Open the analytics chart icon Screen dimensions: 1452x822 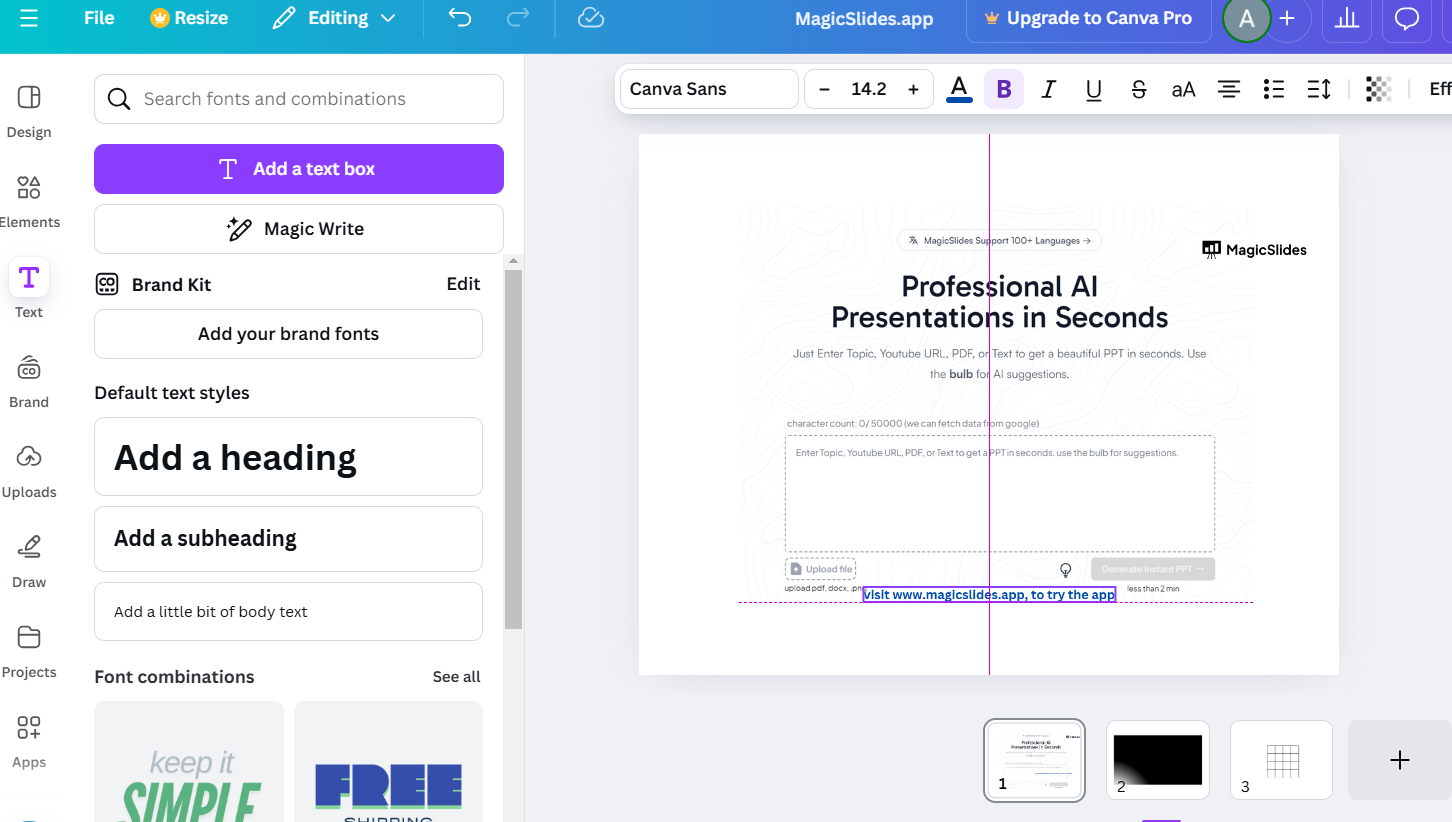1347,19
